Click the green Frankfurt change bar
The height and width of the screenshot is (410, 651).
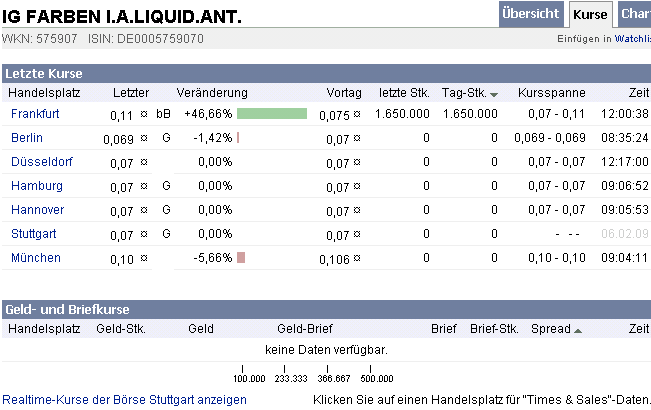[272, 114]
